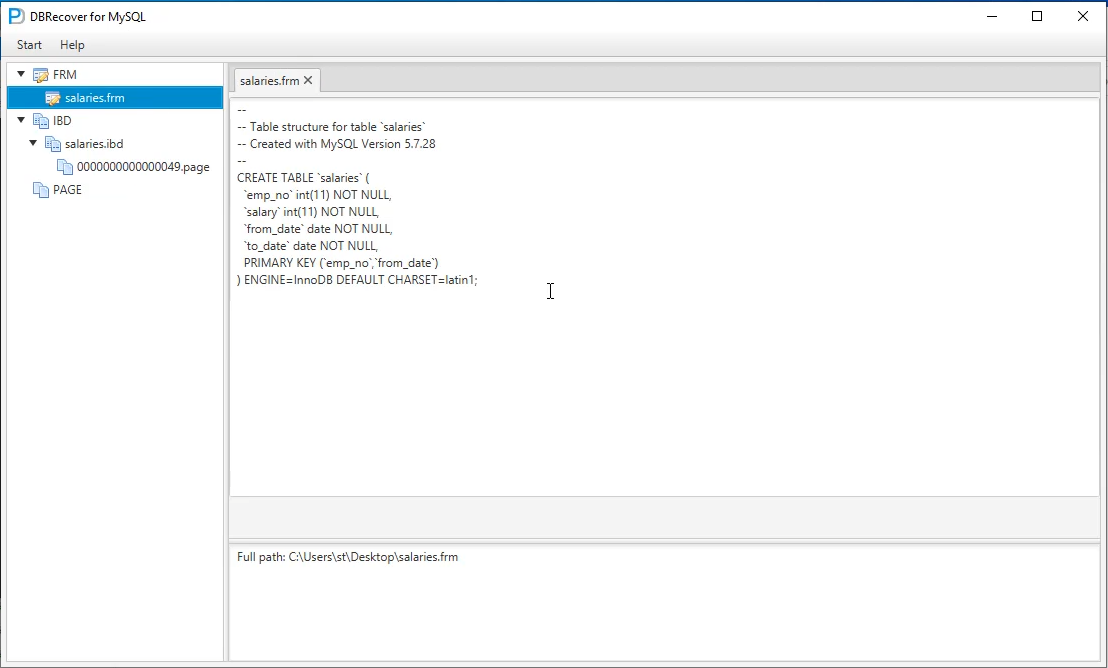Click the IBD category icon
The width and height of the screenshot is (1108, 668).
tap(40, 121)
